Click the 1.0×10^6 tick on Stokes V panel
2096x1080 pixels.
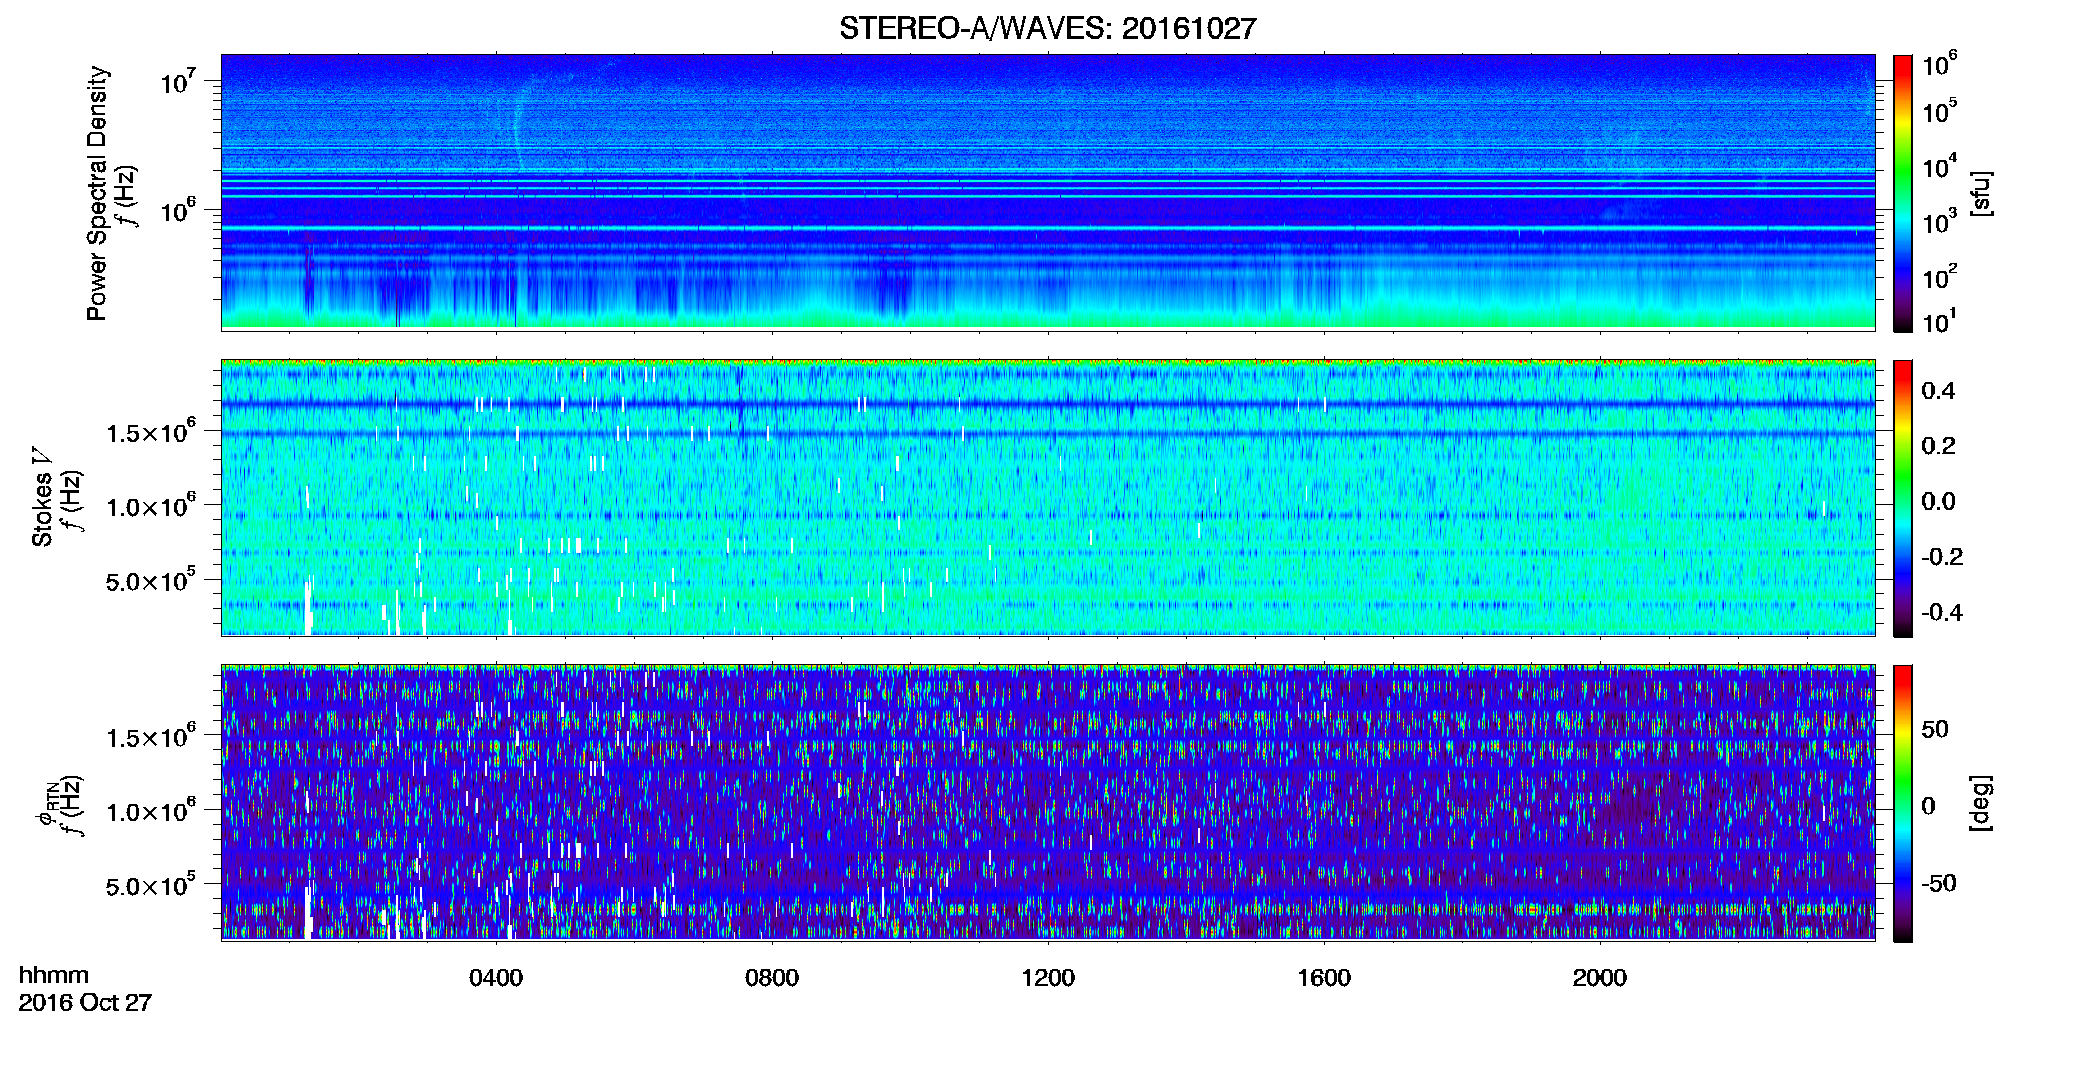[x=150, y=506]
